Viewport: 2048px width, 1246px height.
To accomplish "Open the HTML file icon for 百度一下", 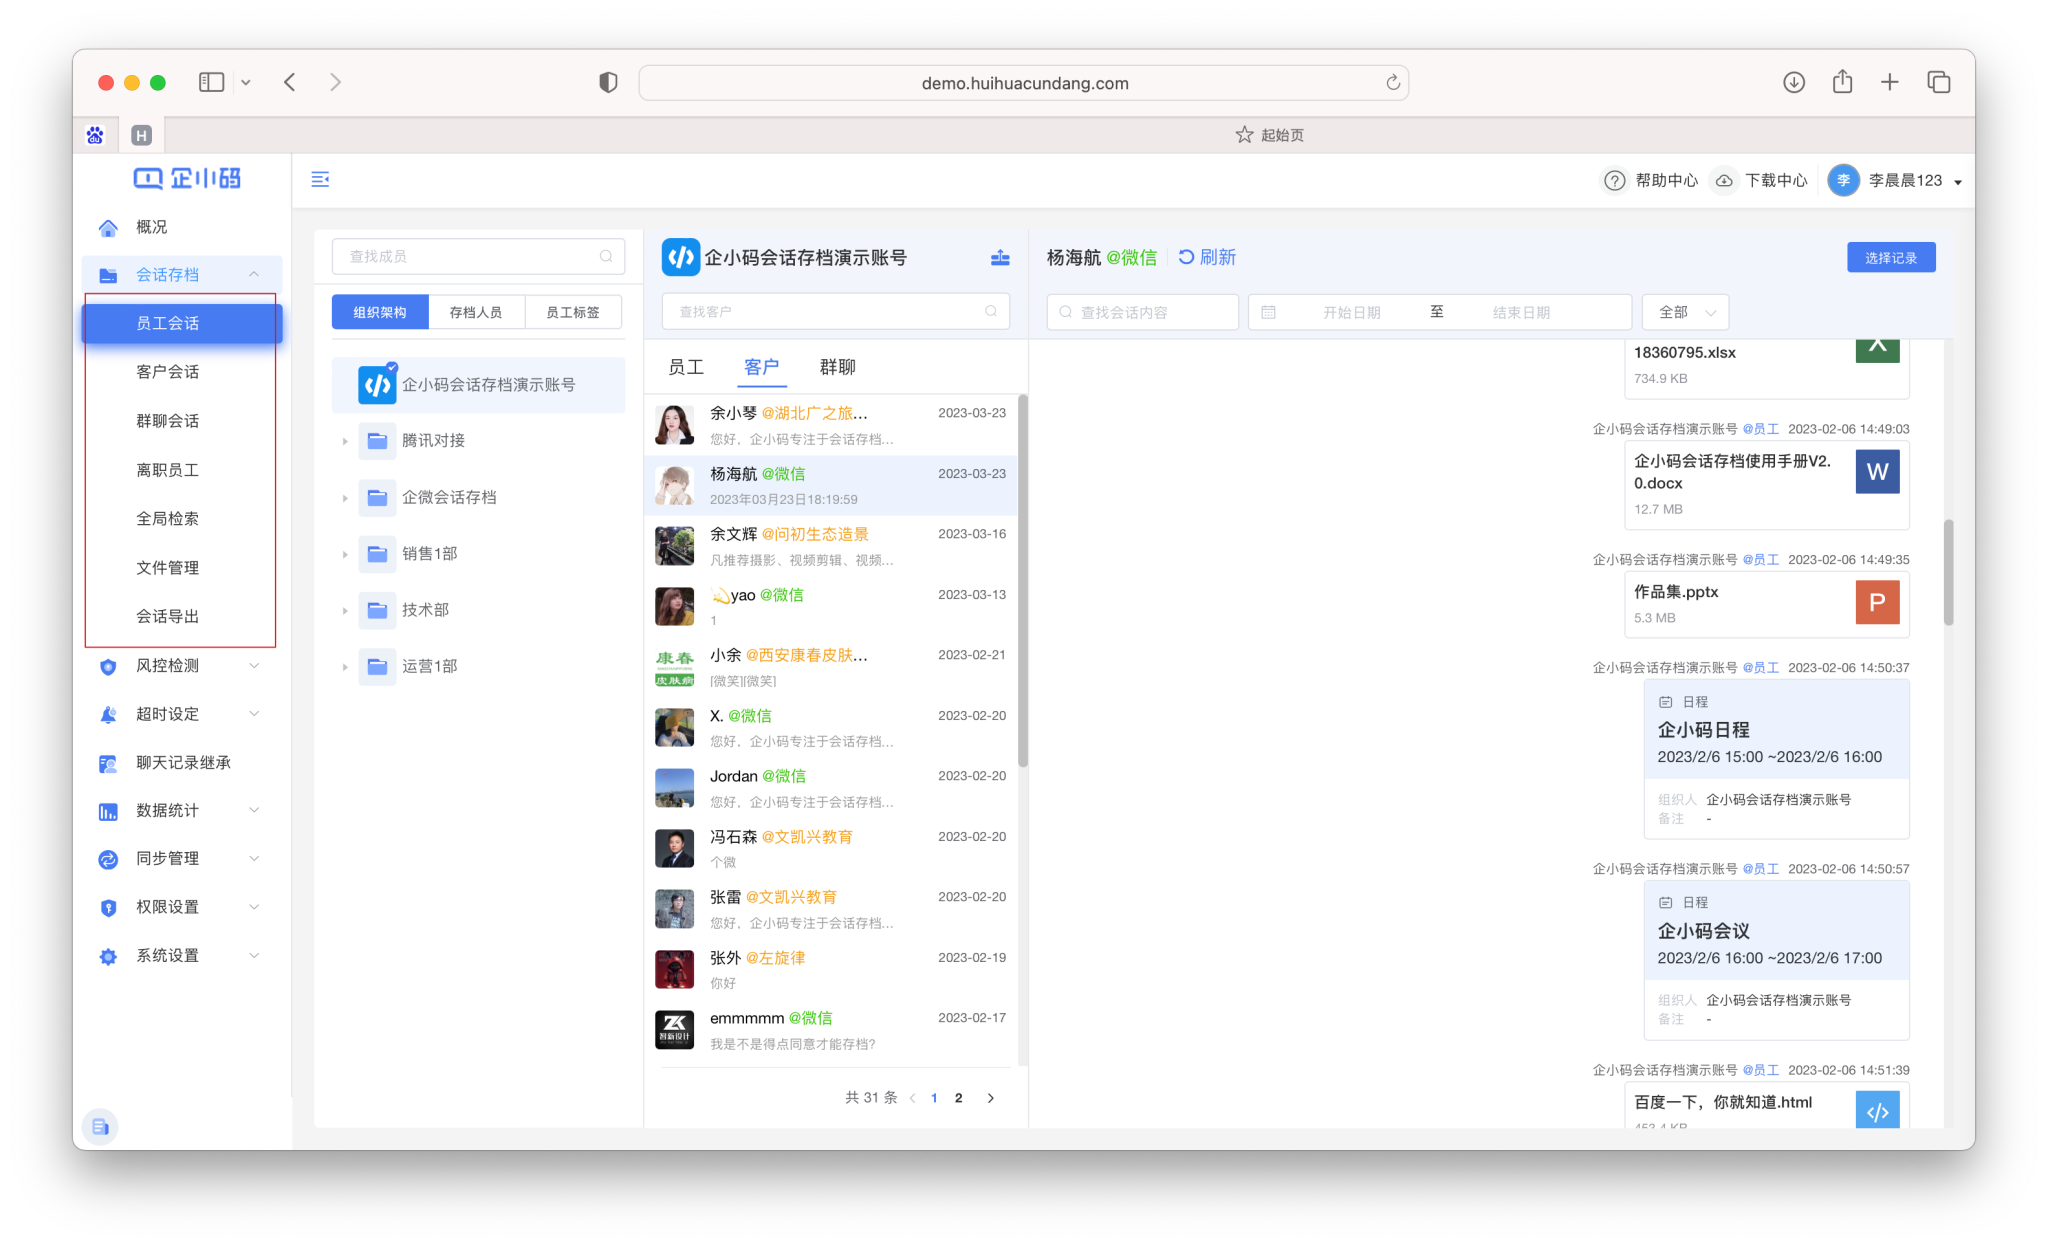I will [x=1878, y=1109].
